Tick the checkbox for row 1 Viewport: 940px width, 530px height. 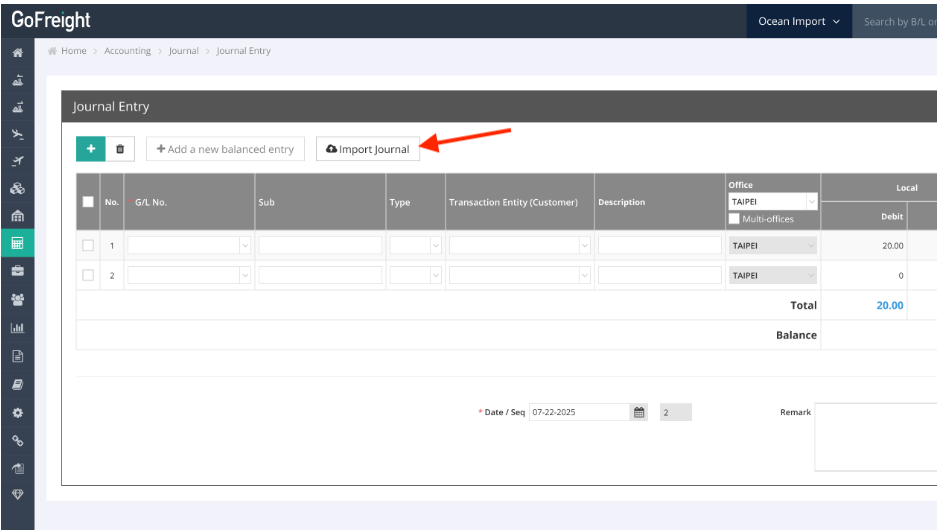tap(88, 245)
